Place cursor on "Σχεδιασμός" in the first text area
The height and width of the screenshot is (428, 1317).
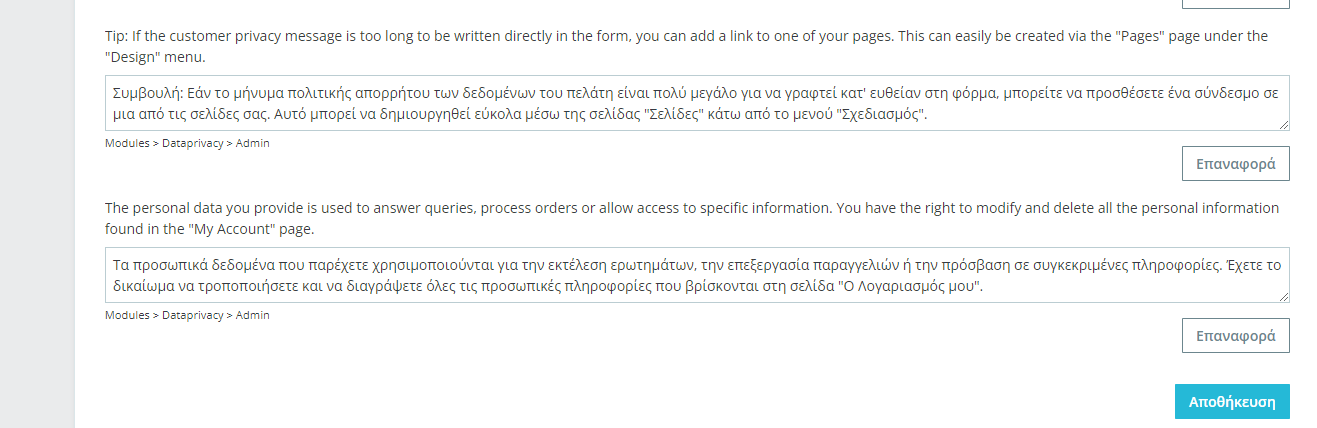884,116
